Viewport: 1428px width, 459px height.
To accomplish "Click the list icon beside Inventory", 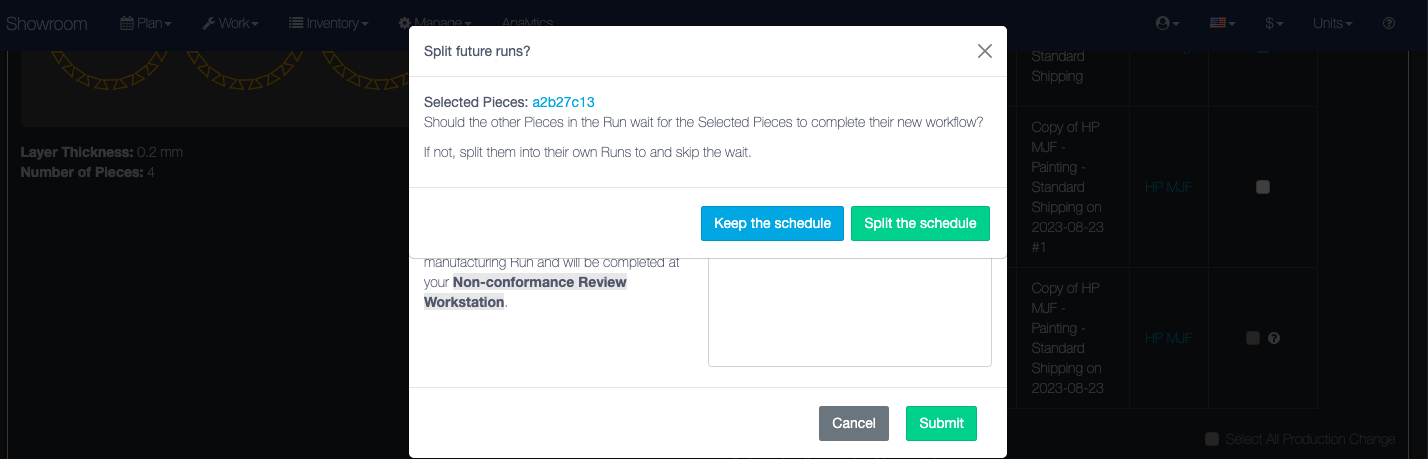I will [x=297, y=23].
